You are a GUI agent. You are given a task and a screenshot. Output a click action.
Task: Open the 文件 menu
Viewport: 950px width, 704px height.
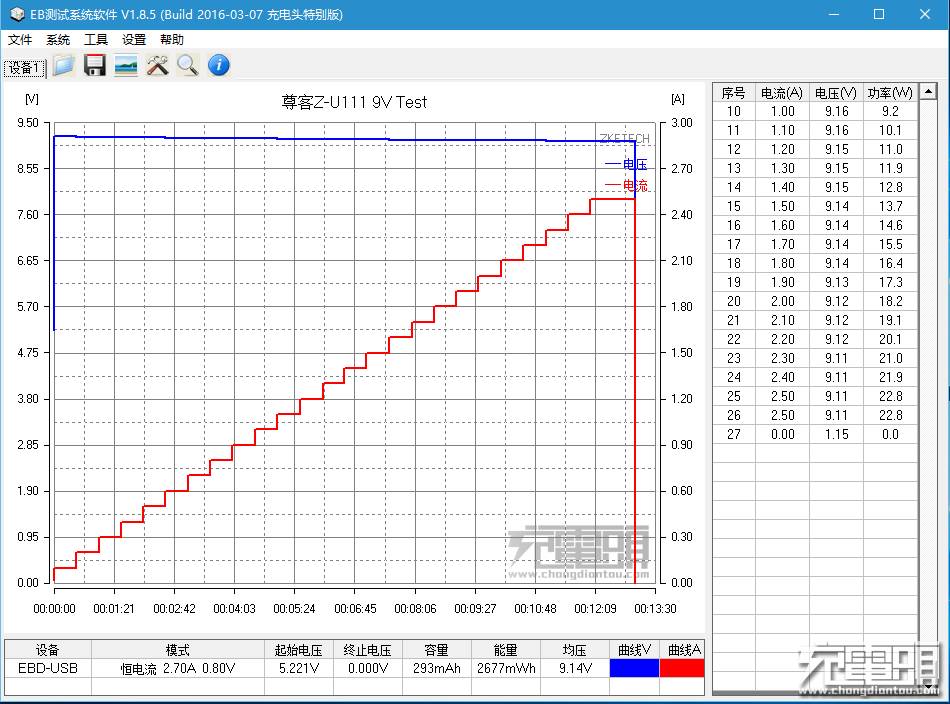click(20, 39)
